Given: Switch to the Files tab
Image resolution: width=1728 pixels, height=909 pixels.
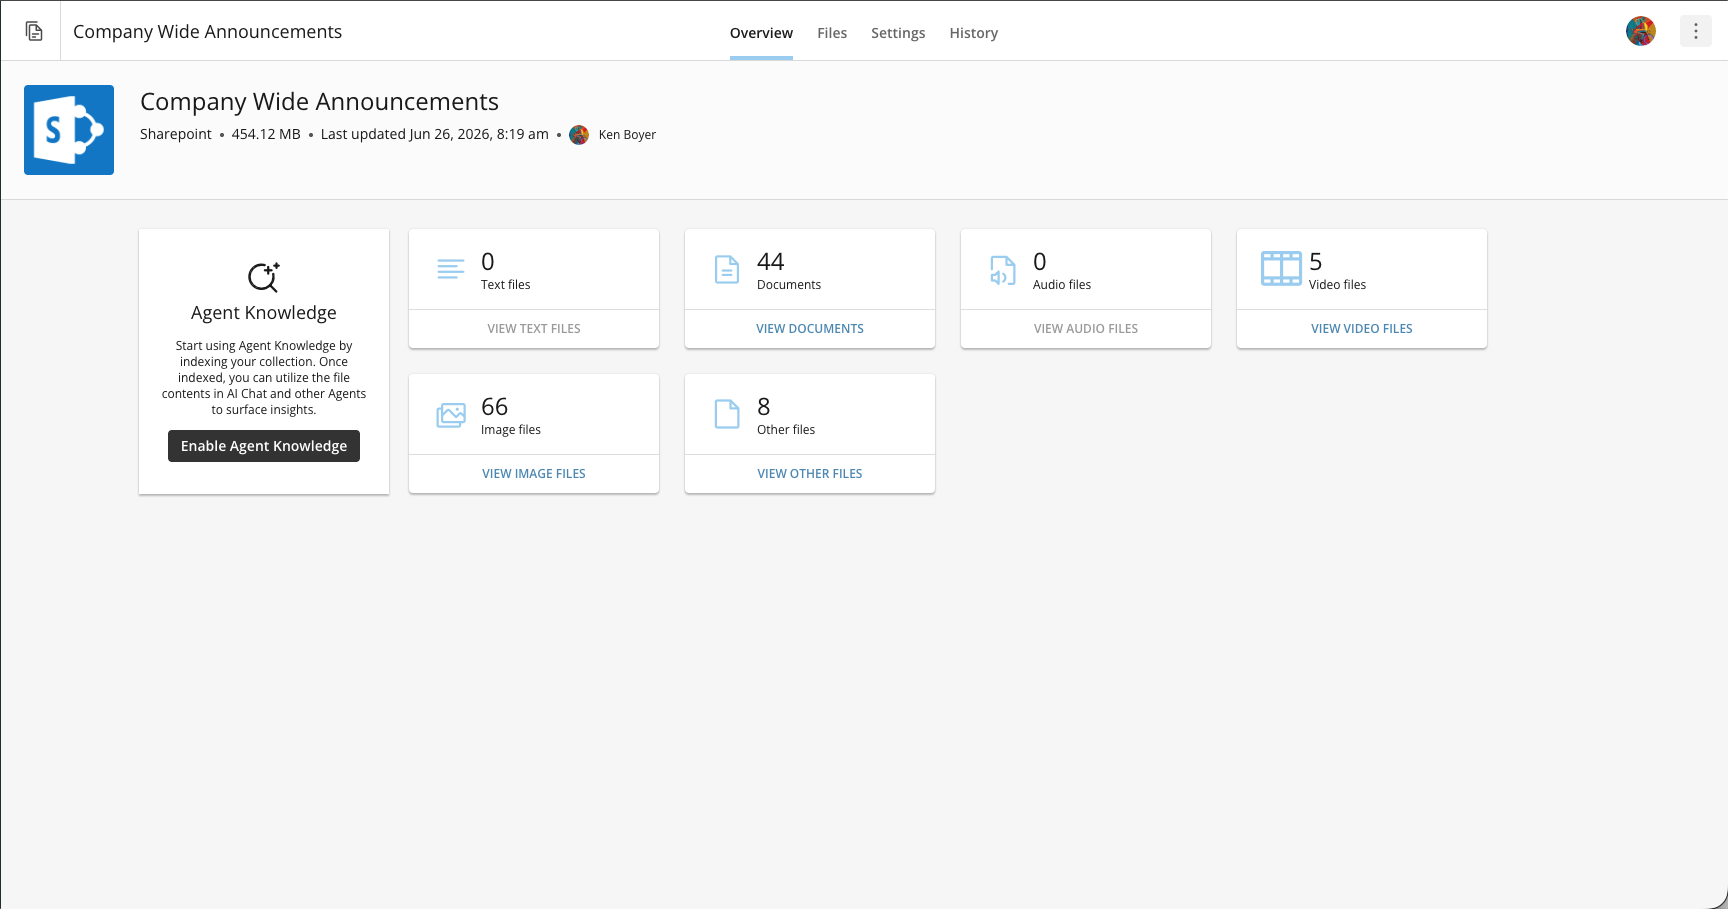Looking at the screenshot, I should [x=832, y=33].
